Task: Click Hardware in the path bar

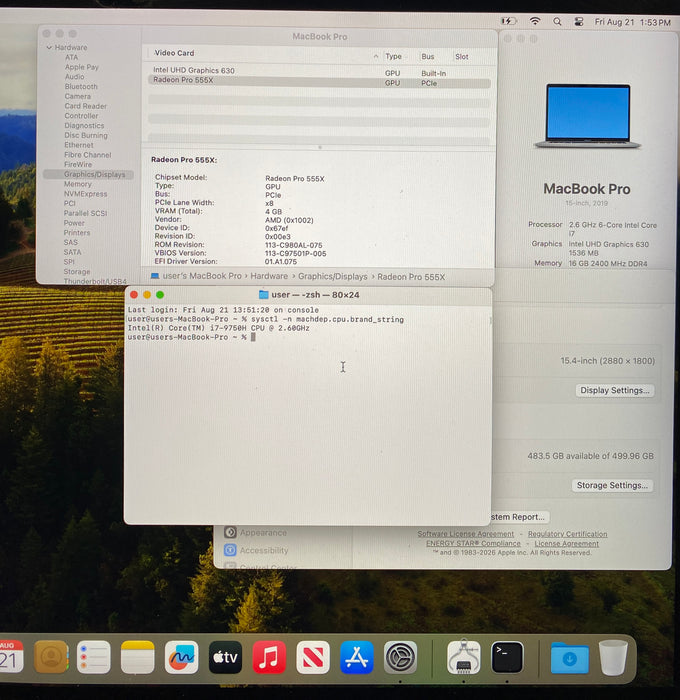Action: coord(269,276)
